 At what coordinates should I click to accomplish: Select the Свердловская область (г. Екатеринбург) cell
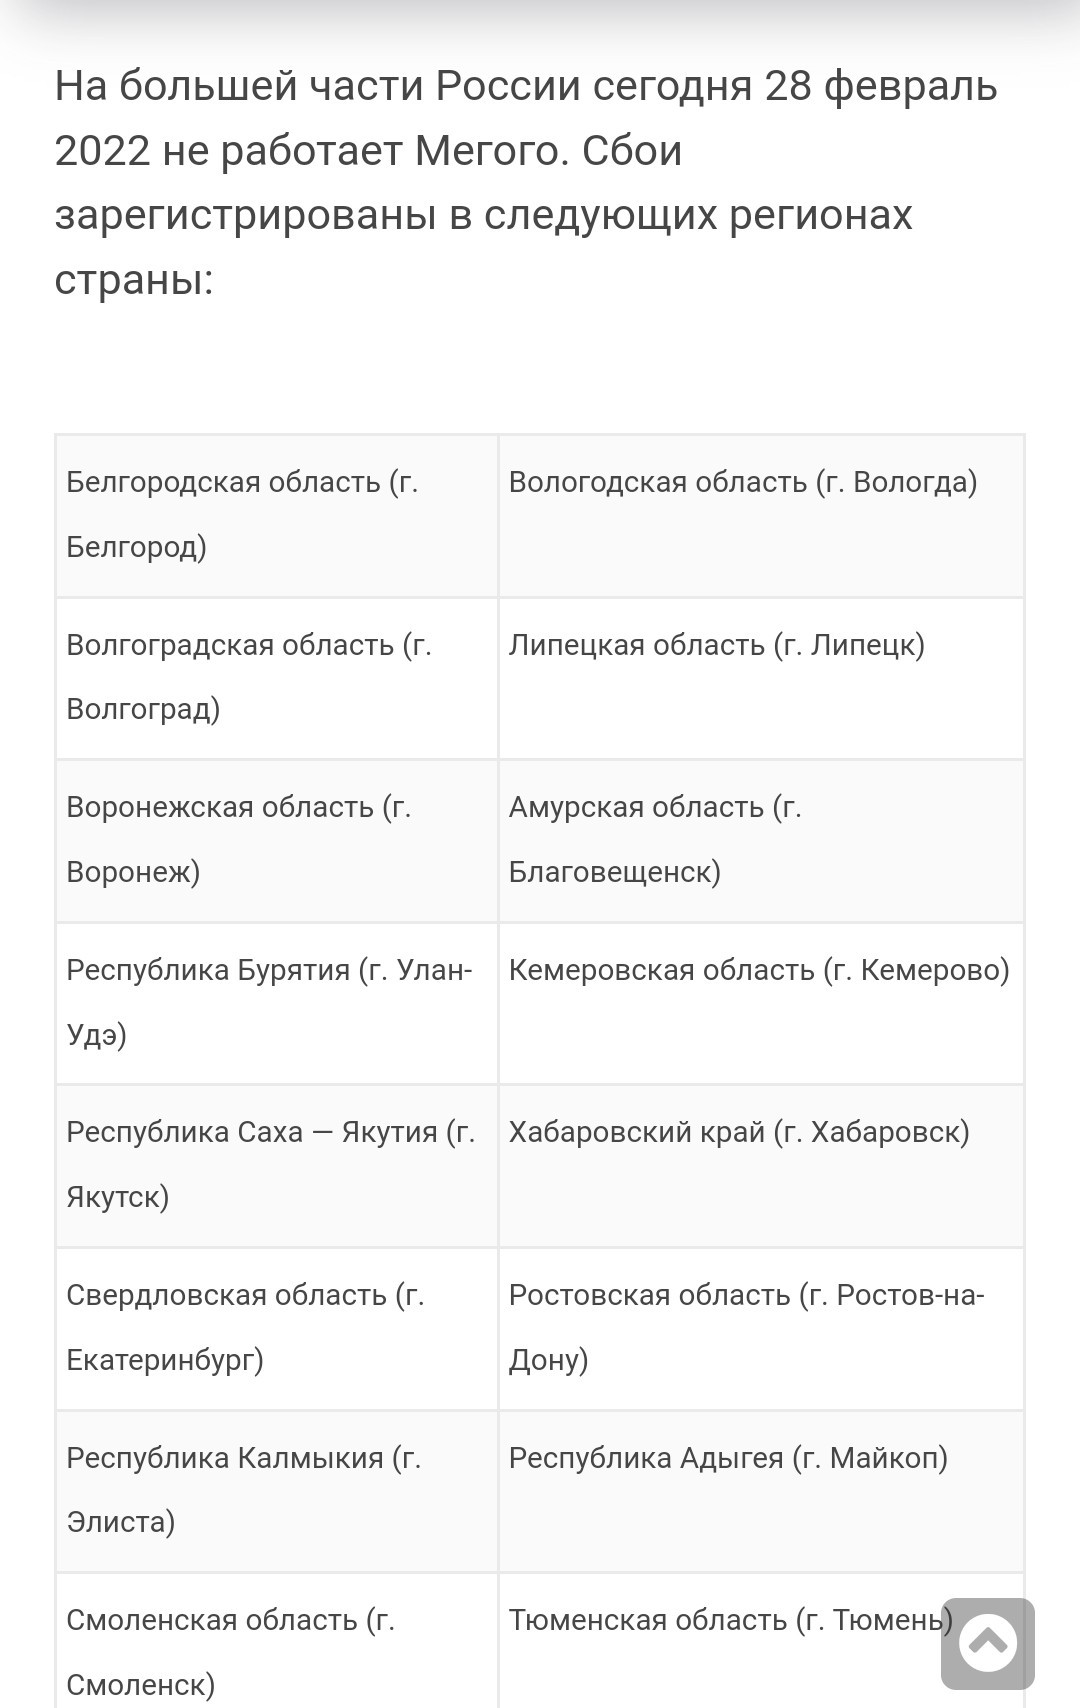coord(277,1329)
